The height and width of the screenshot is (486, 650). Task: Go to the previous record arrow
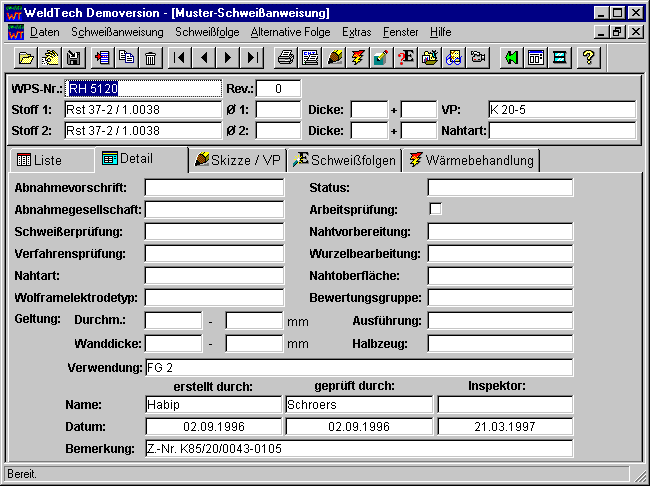pos(205,58)
